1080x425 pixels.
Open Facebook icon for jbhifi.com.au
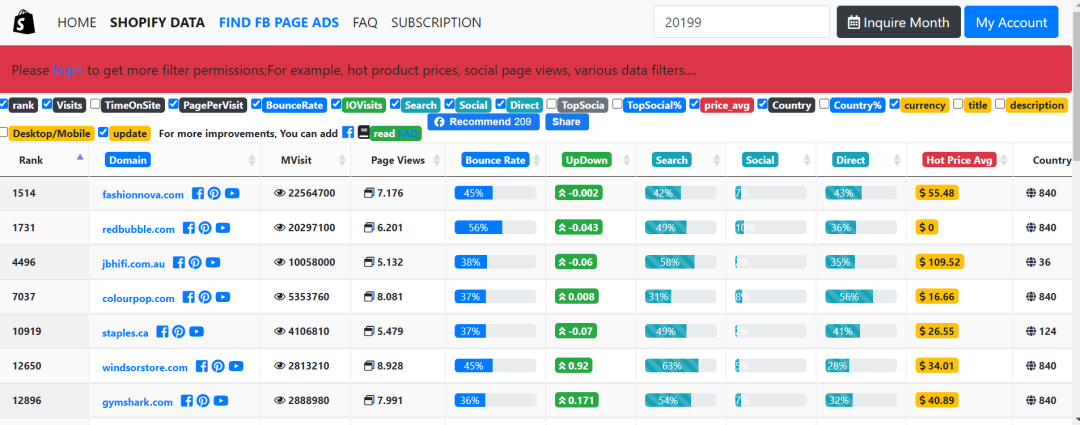click(x=178, y=262)
